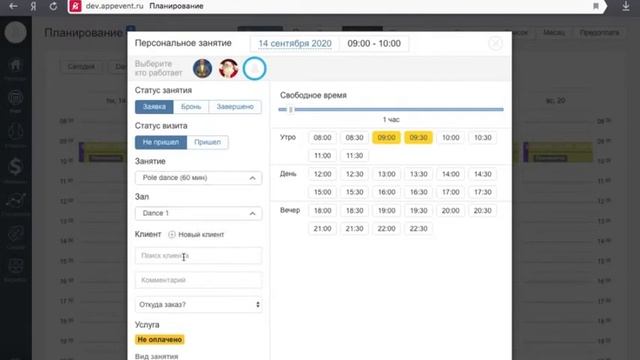The height and width of the screenshot is (360, 640).
Task: Focus the Поиск клиента search field
Action: pyautogui.click(x=198, y=256)
